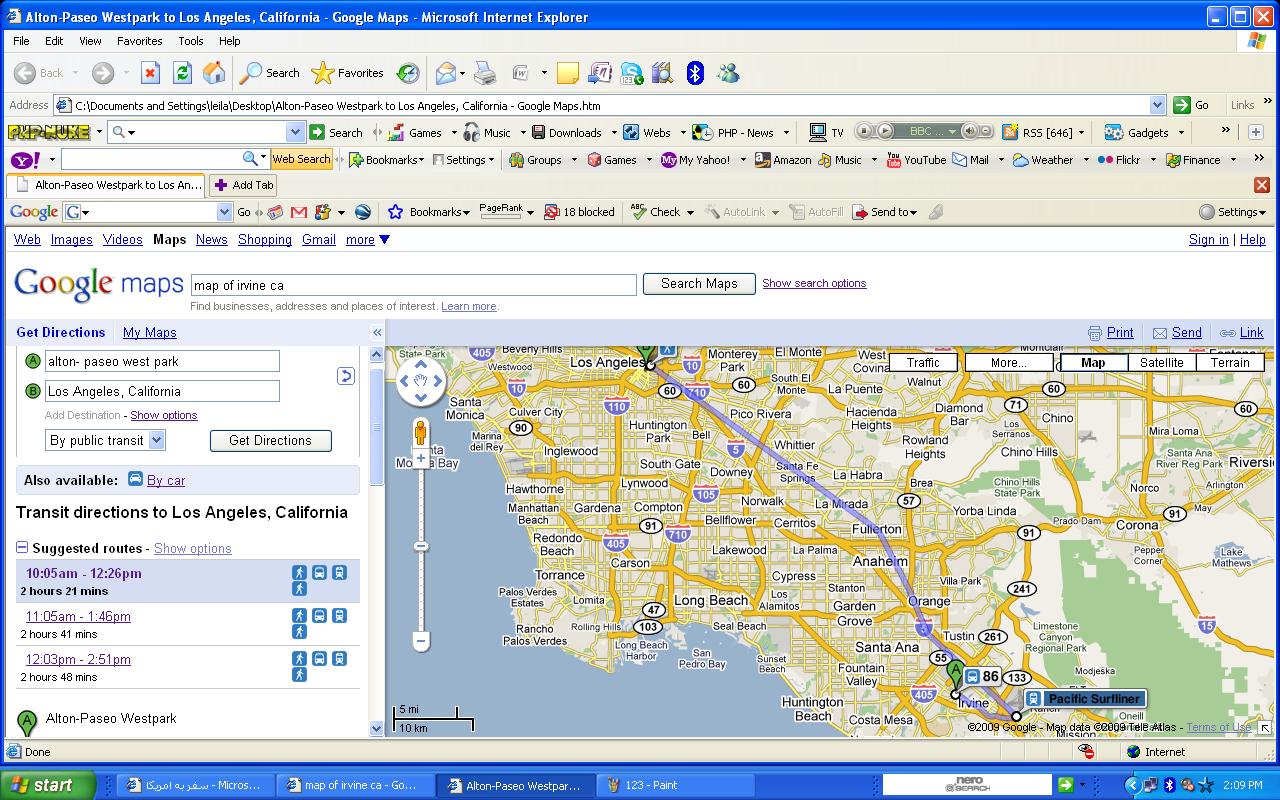Click the Los Angeles, California destination field
This screenshot has width=1280, height=800.
point(162,391)
